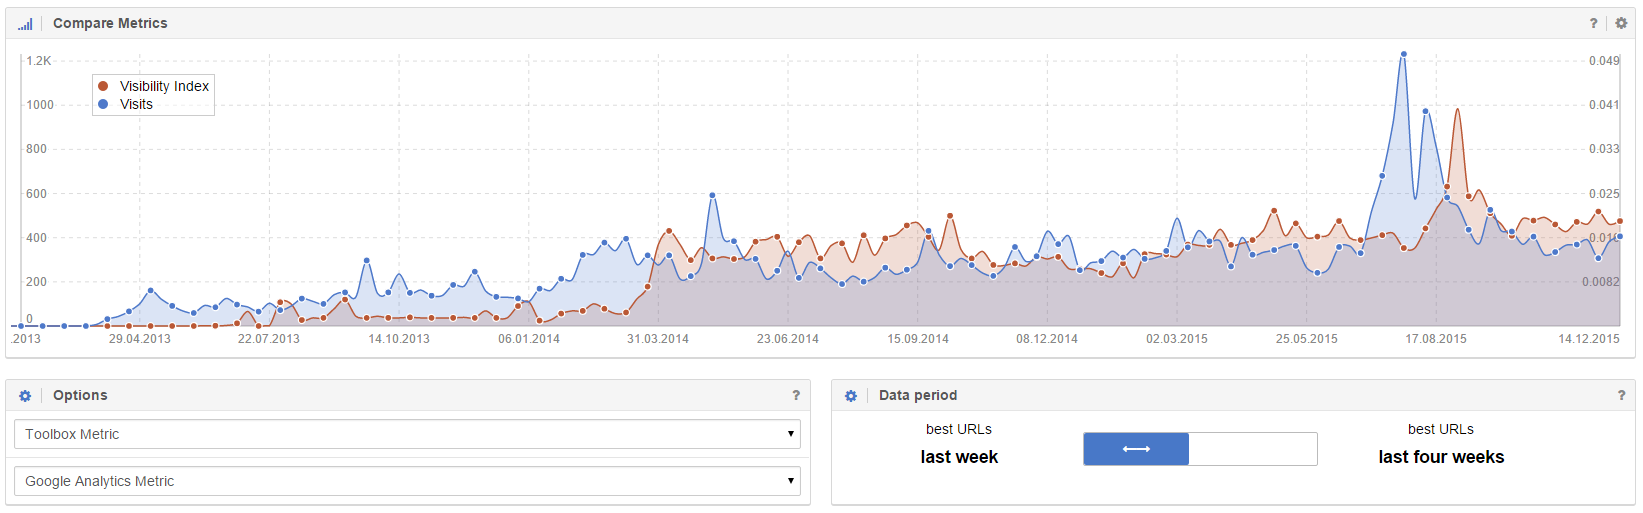Open help for the Options panel
Viewport: 1643px width, 513px height.
point(796,395)
